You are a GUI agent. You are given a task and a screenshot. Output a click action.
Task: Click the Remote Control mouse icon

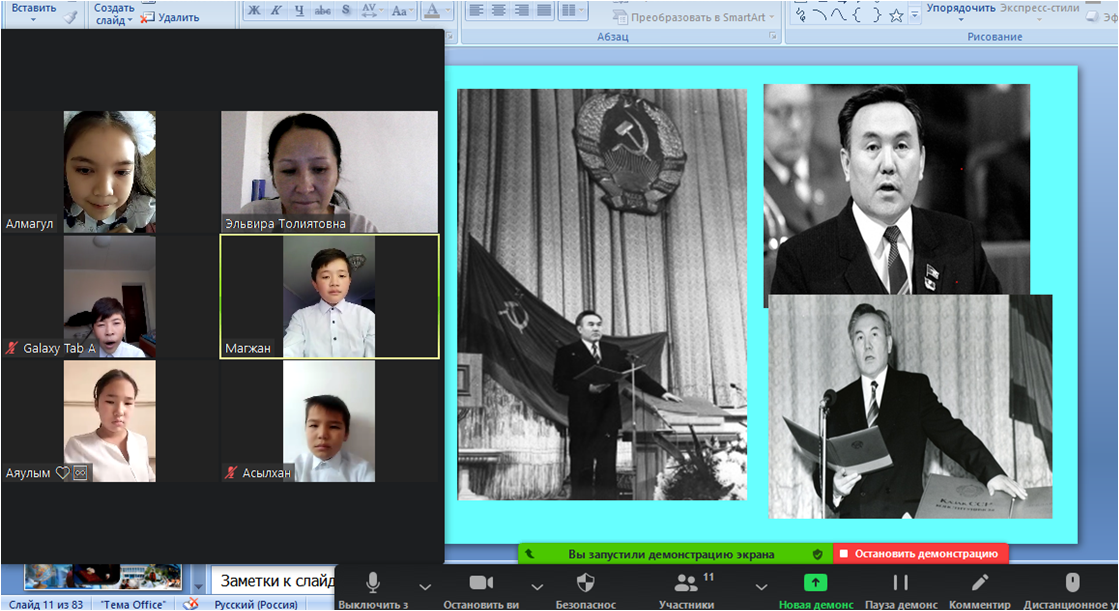1072,583
